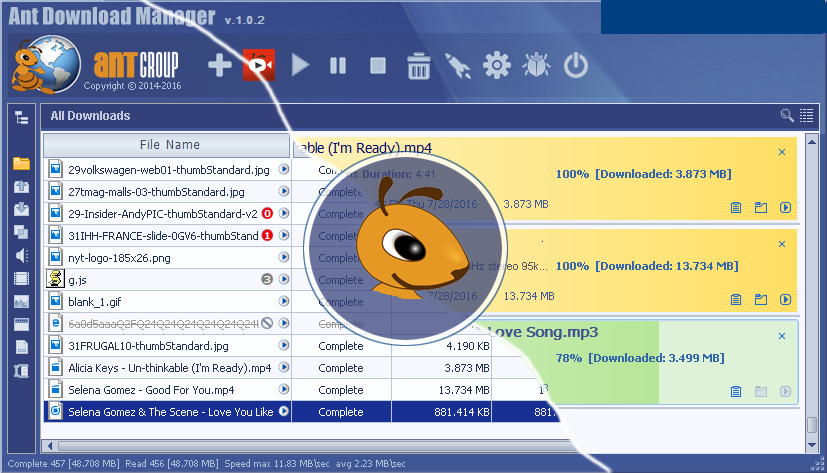
Task: Open search with the magnifier icon
Action: 787,115
